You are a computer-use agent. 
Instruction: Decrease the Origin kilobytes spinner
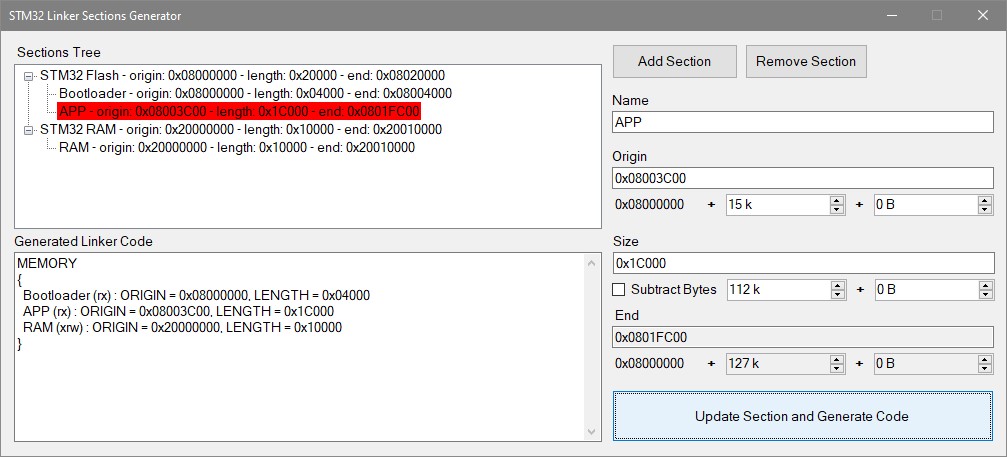(837, 210)
